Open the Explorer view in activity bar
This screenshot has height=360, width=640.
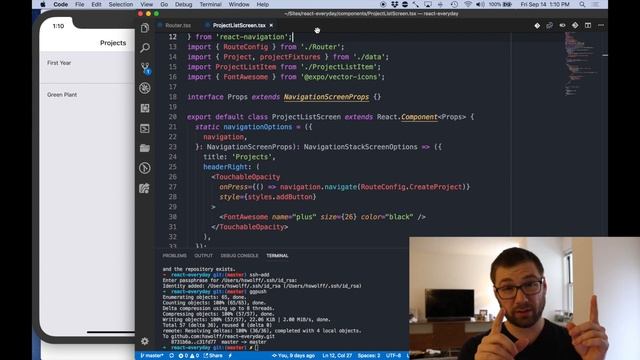[145, 28]
